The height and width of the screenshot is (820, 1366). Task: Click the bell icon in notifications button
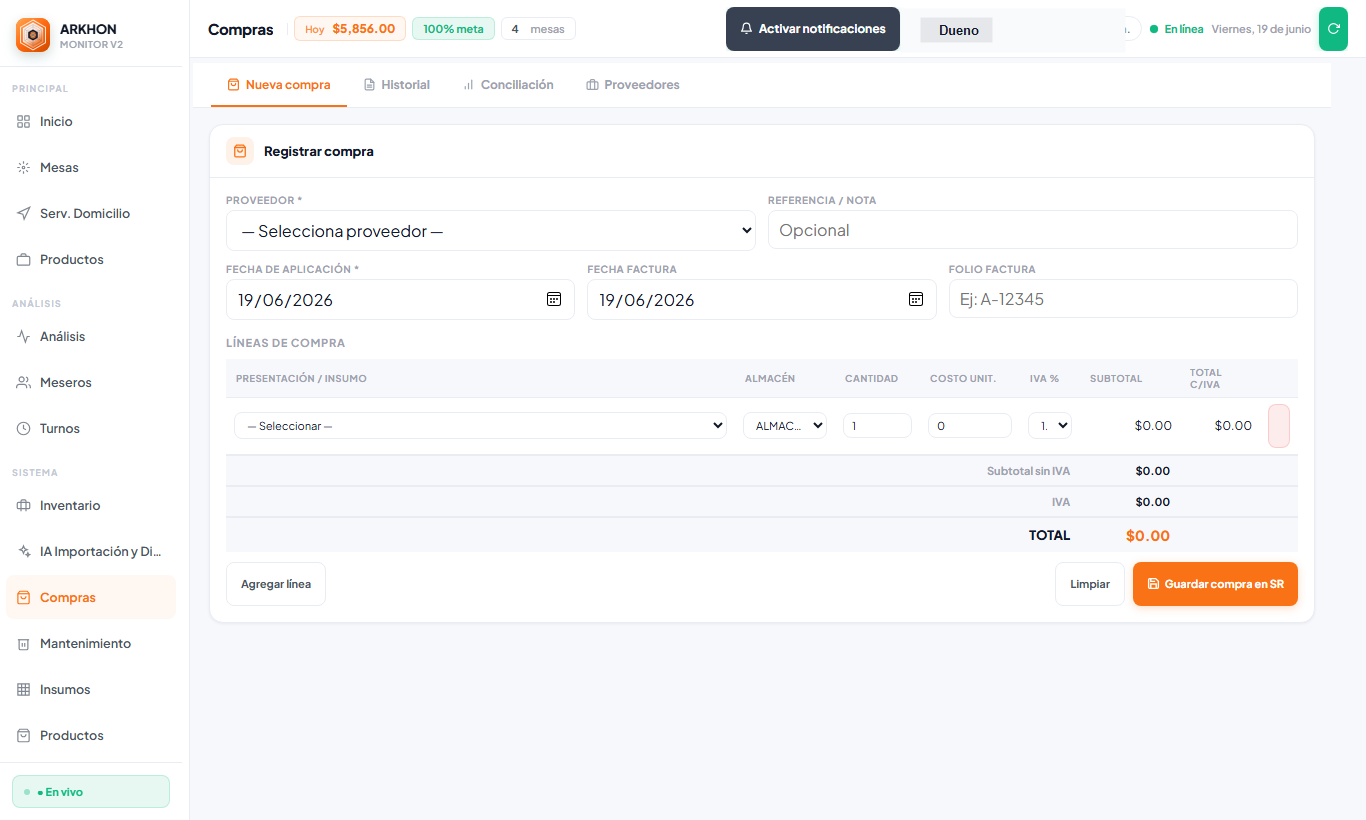pos(746,29)
